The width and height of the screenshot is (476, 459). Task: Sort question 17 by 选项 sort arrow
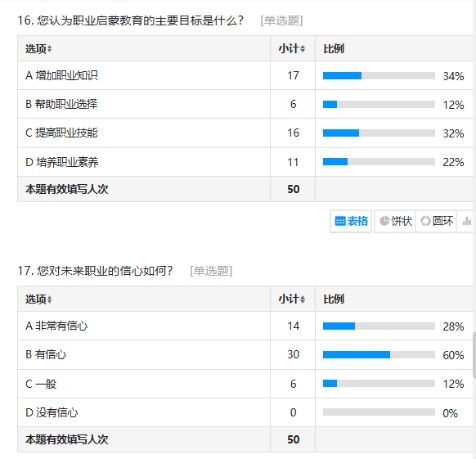pos(50,299)
